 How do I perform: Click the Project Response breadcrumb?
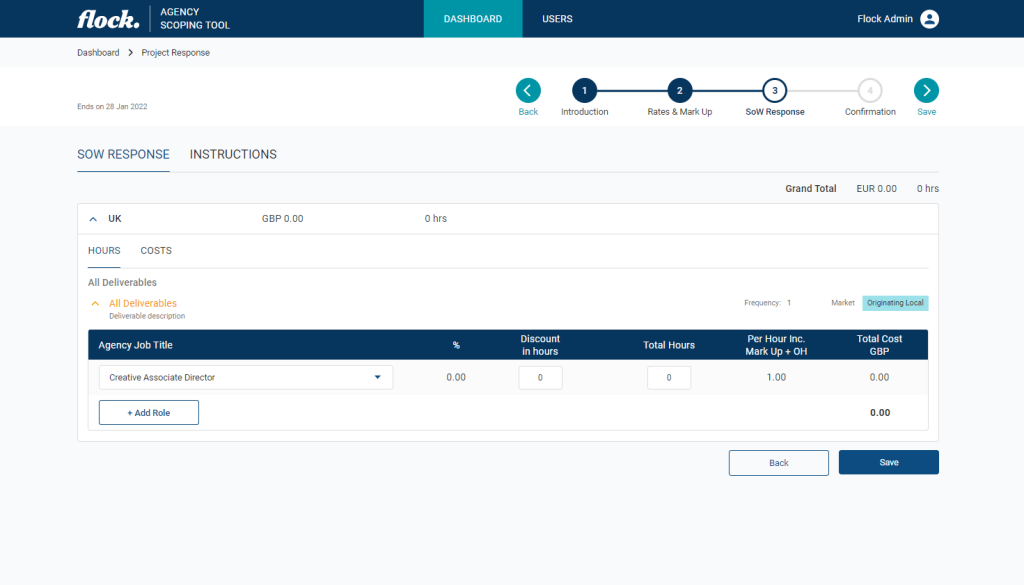(x=176, y=53)
